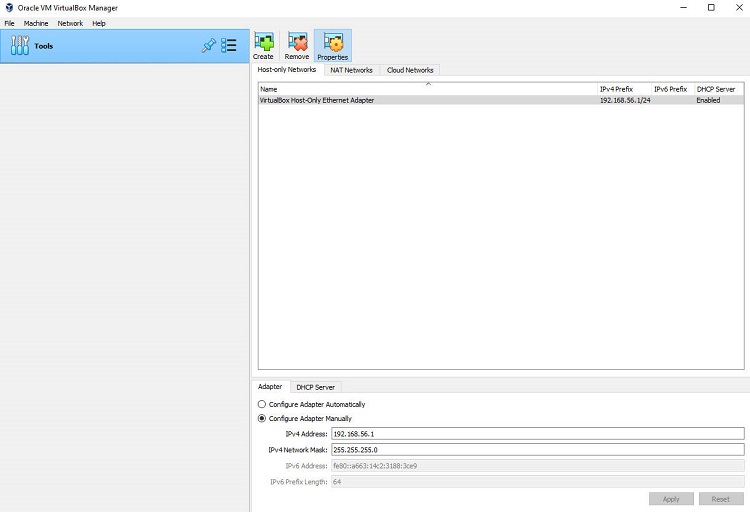Viewport: 750px width, 512px height.
Task: Sort by the DHCP Server column header
Action: [x=719, y=89]
